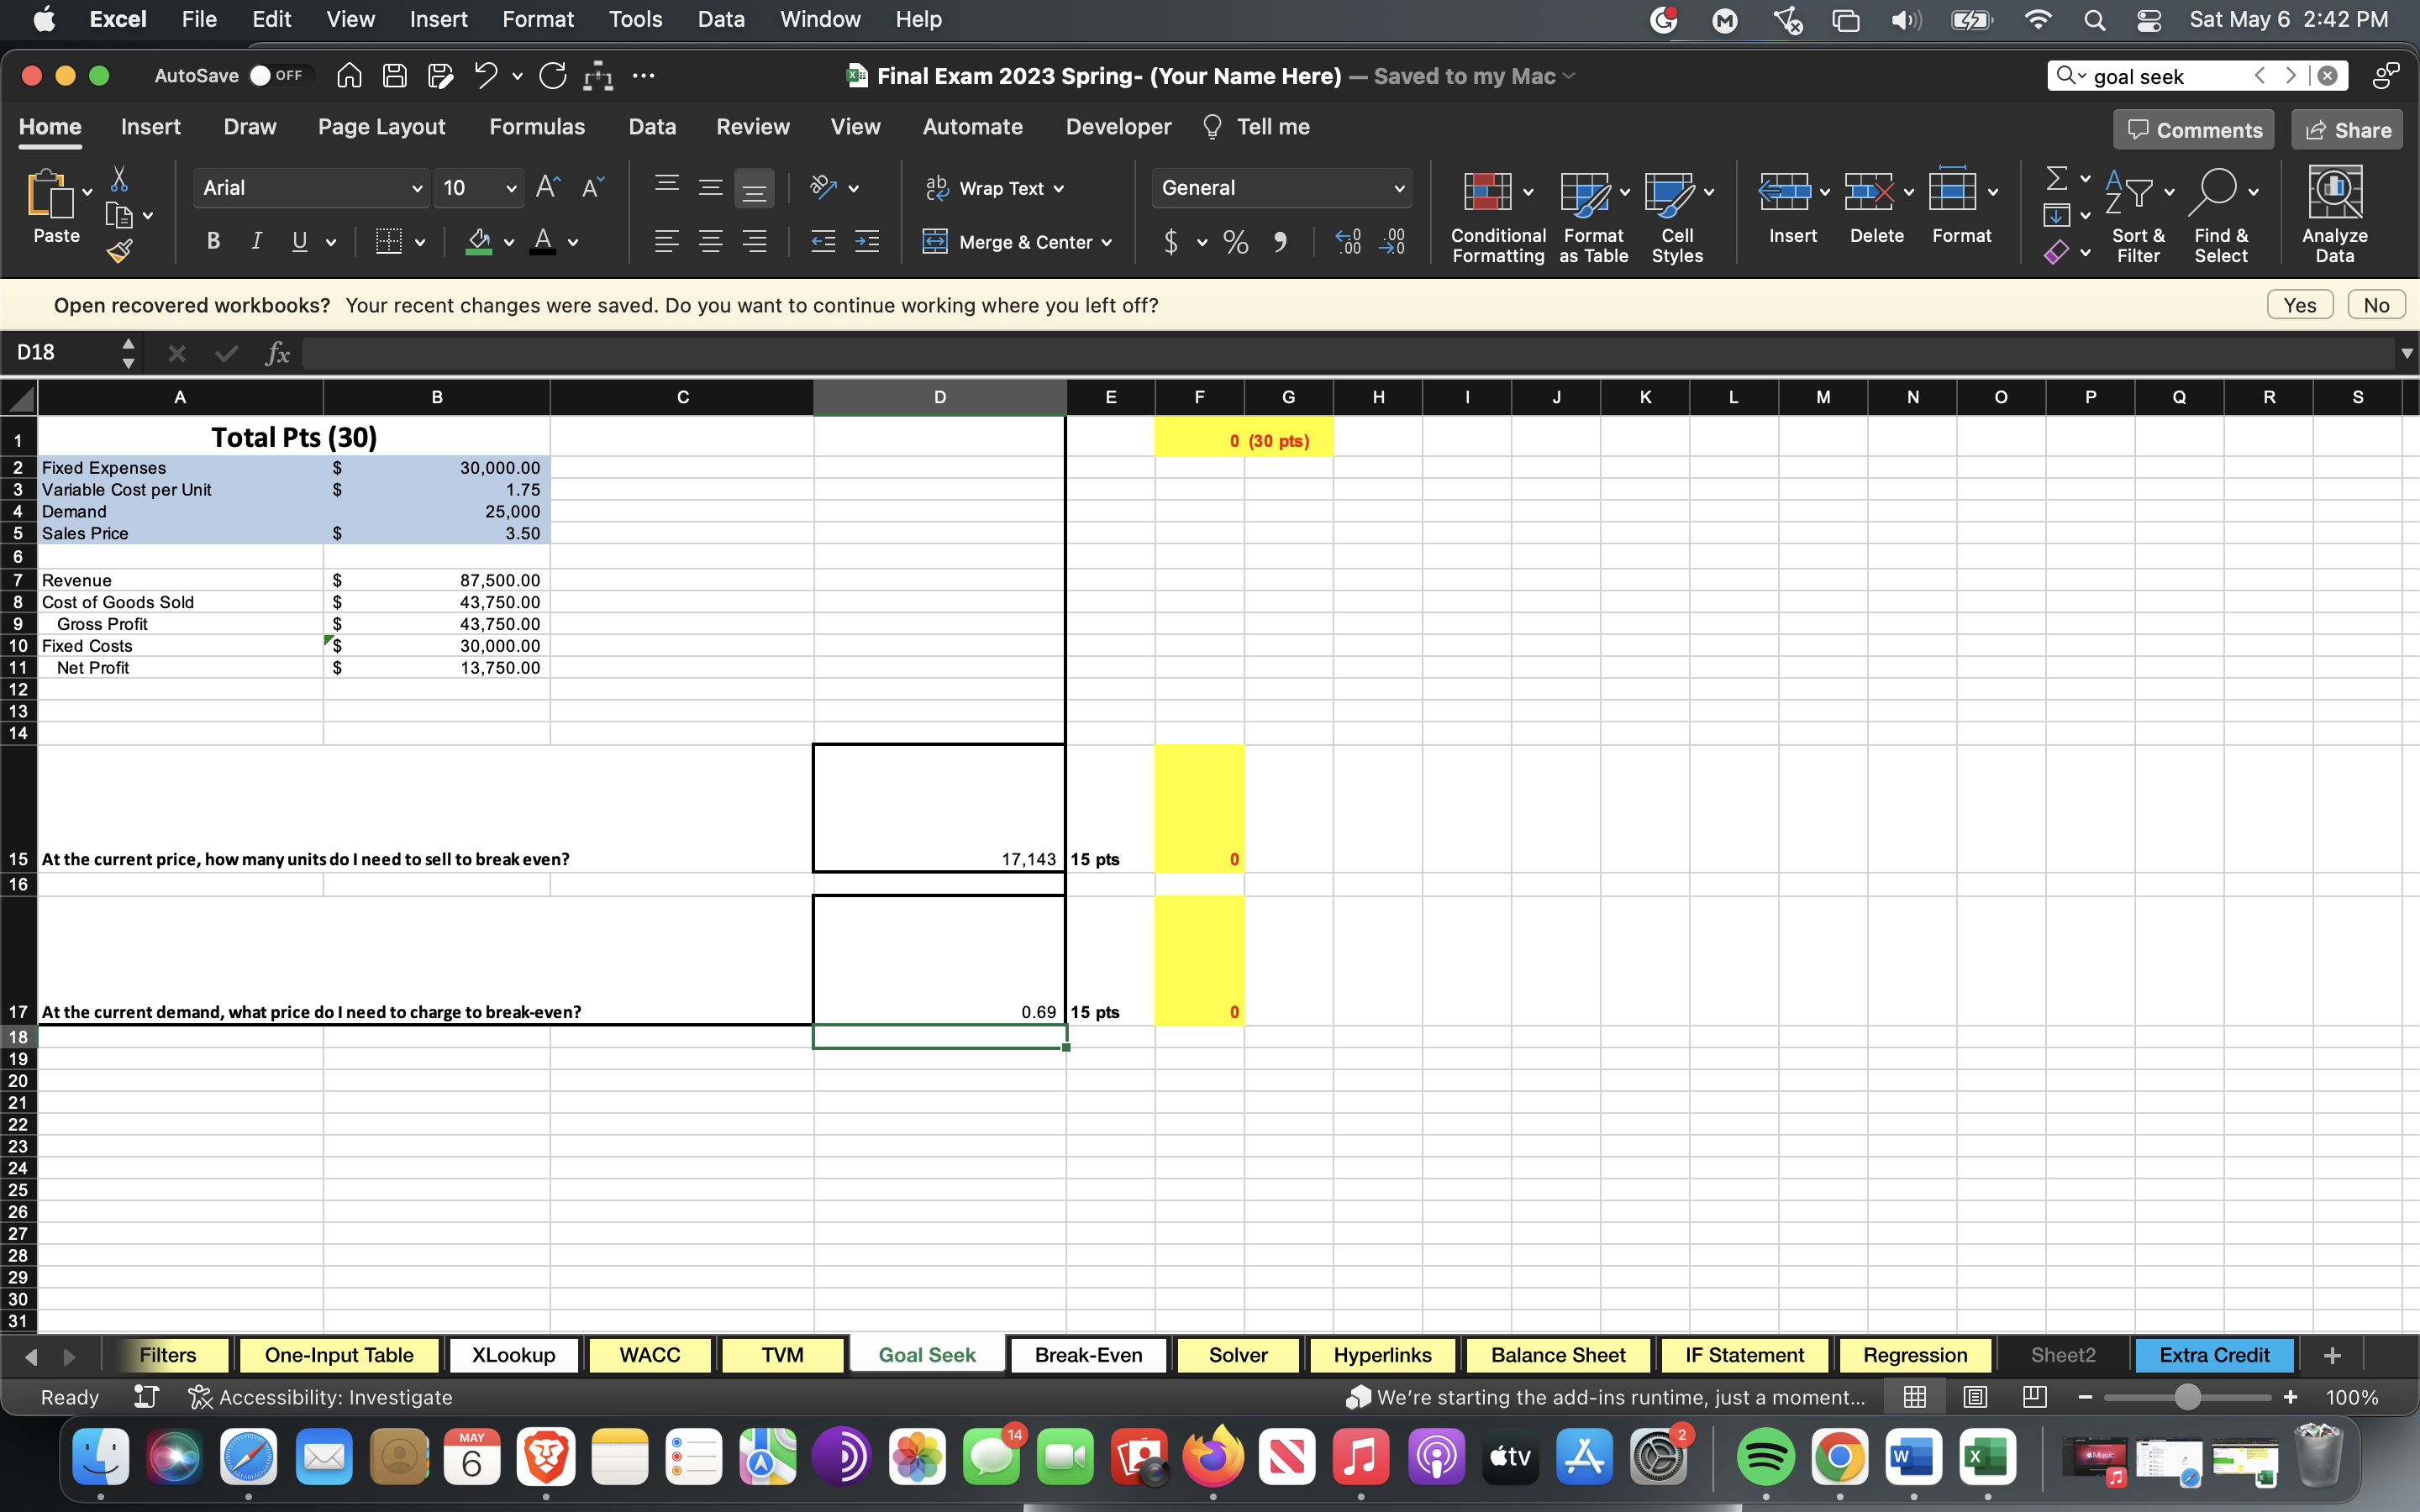Toggle Bold formatting
This screenshot has height=1512, width=2420.
coord(212,241)
